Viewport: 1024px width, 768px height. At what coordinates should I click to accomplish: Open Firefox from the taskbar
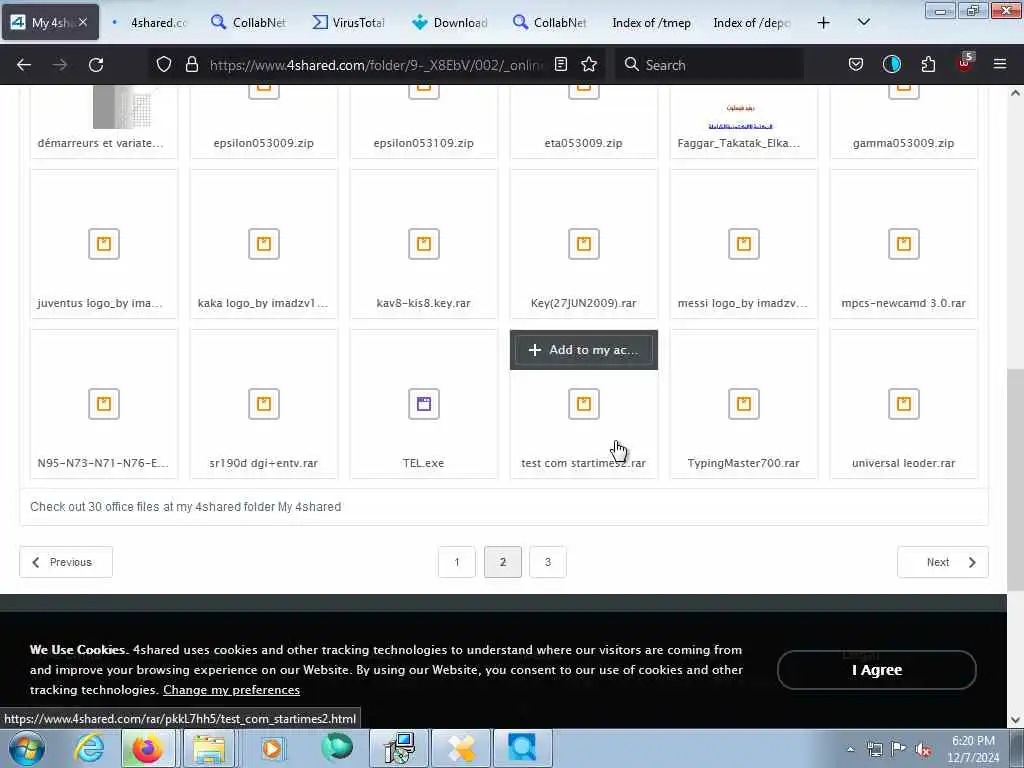[148, 748]
